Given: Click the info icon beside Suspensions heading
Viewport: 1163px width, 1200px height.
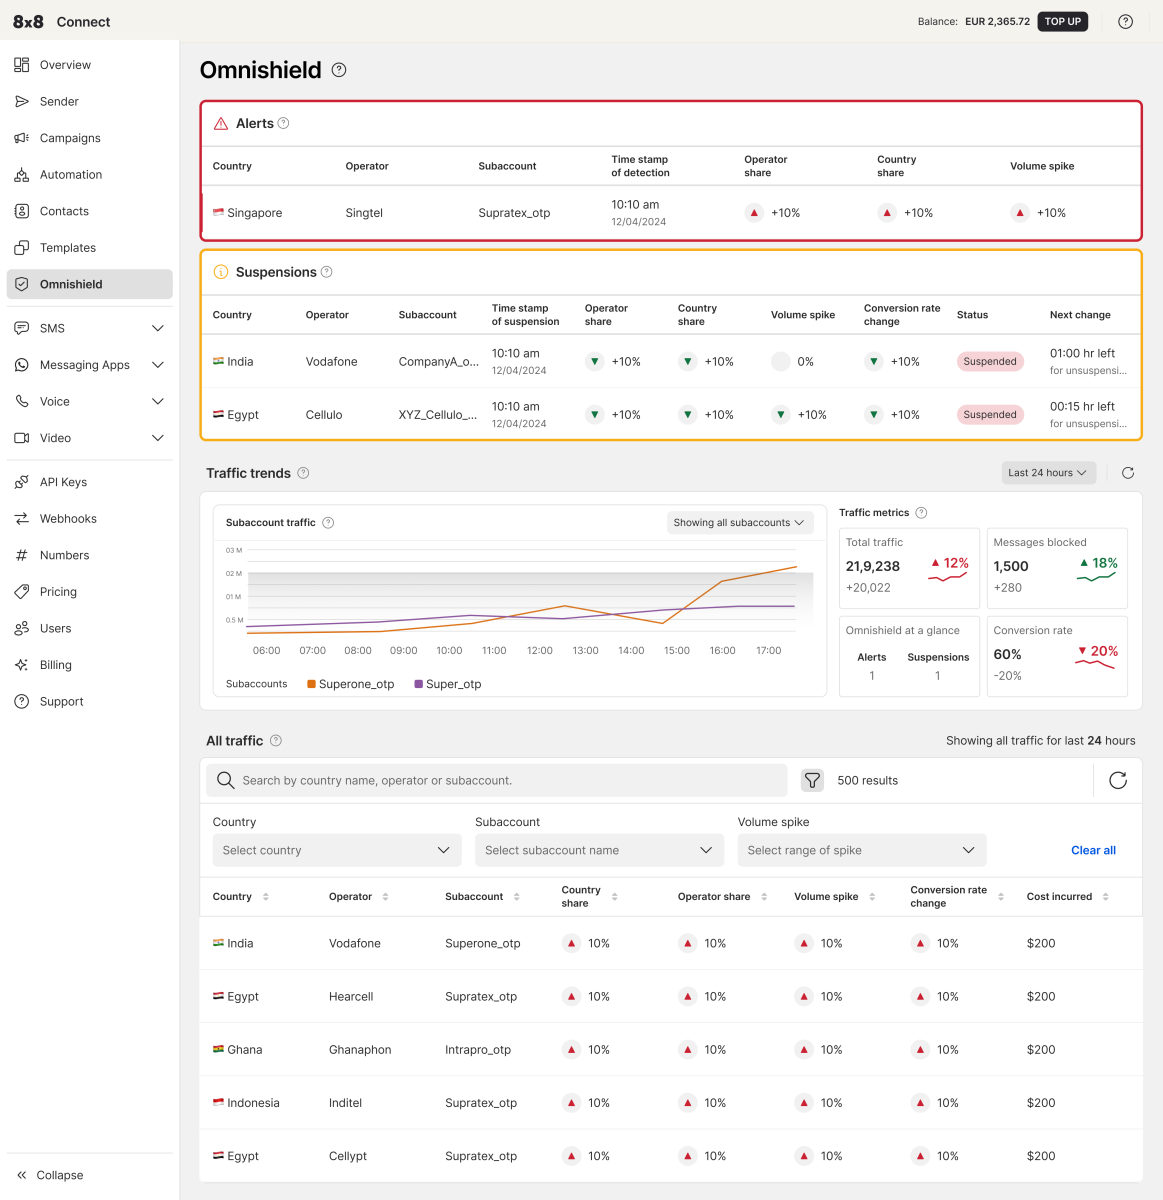Looking at the screenshot, I should (326, 272).
